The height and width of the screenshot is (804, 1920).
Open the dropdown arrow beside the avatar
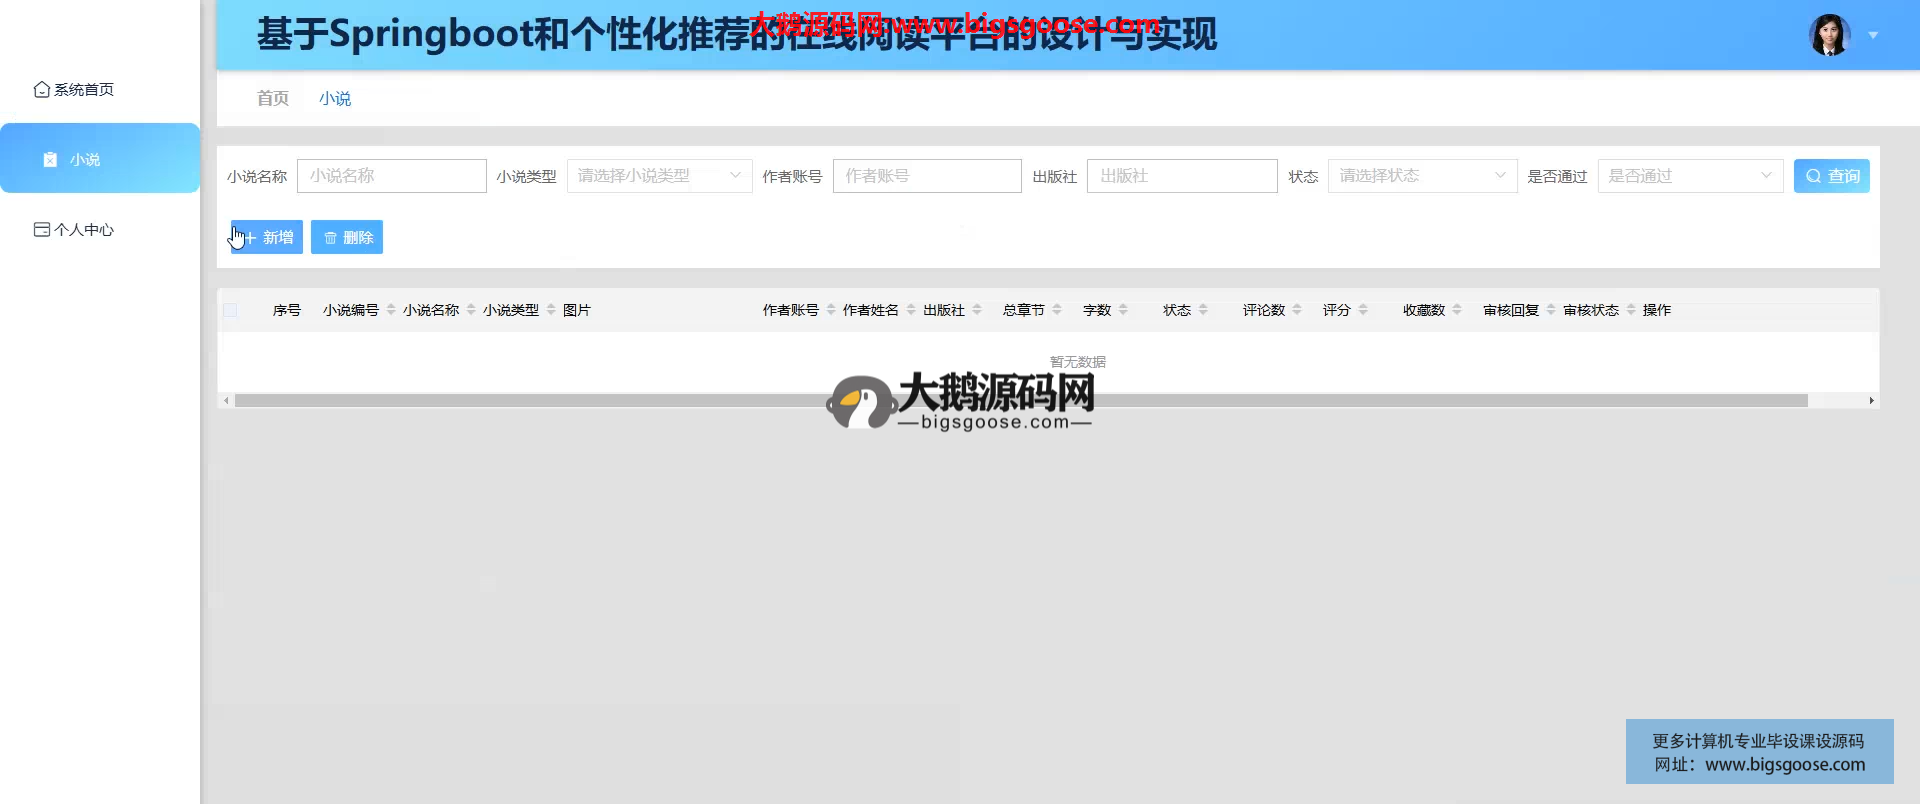point(1873,35)
